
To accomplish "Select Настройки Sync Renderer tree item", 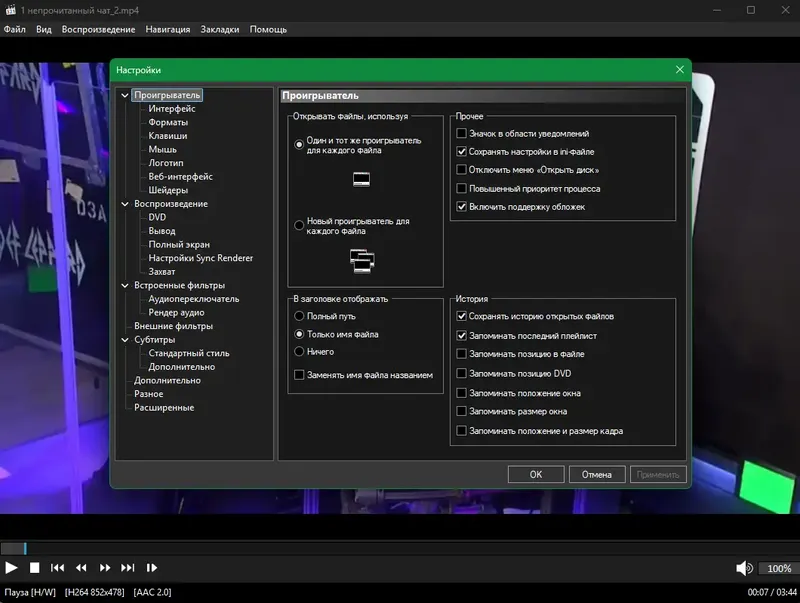I will pyautogui.click(x=201, y=258).
